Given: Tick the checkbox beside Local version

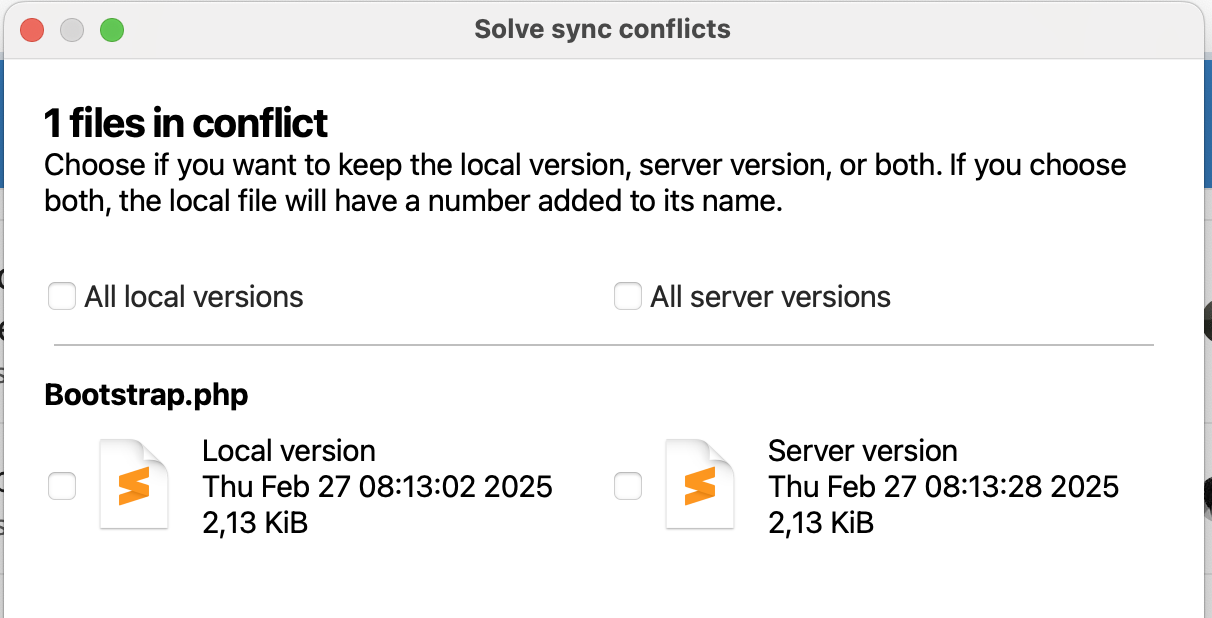Looking at the screenshot, I should 62,487.
